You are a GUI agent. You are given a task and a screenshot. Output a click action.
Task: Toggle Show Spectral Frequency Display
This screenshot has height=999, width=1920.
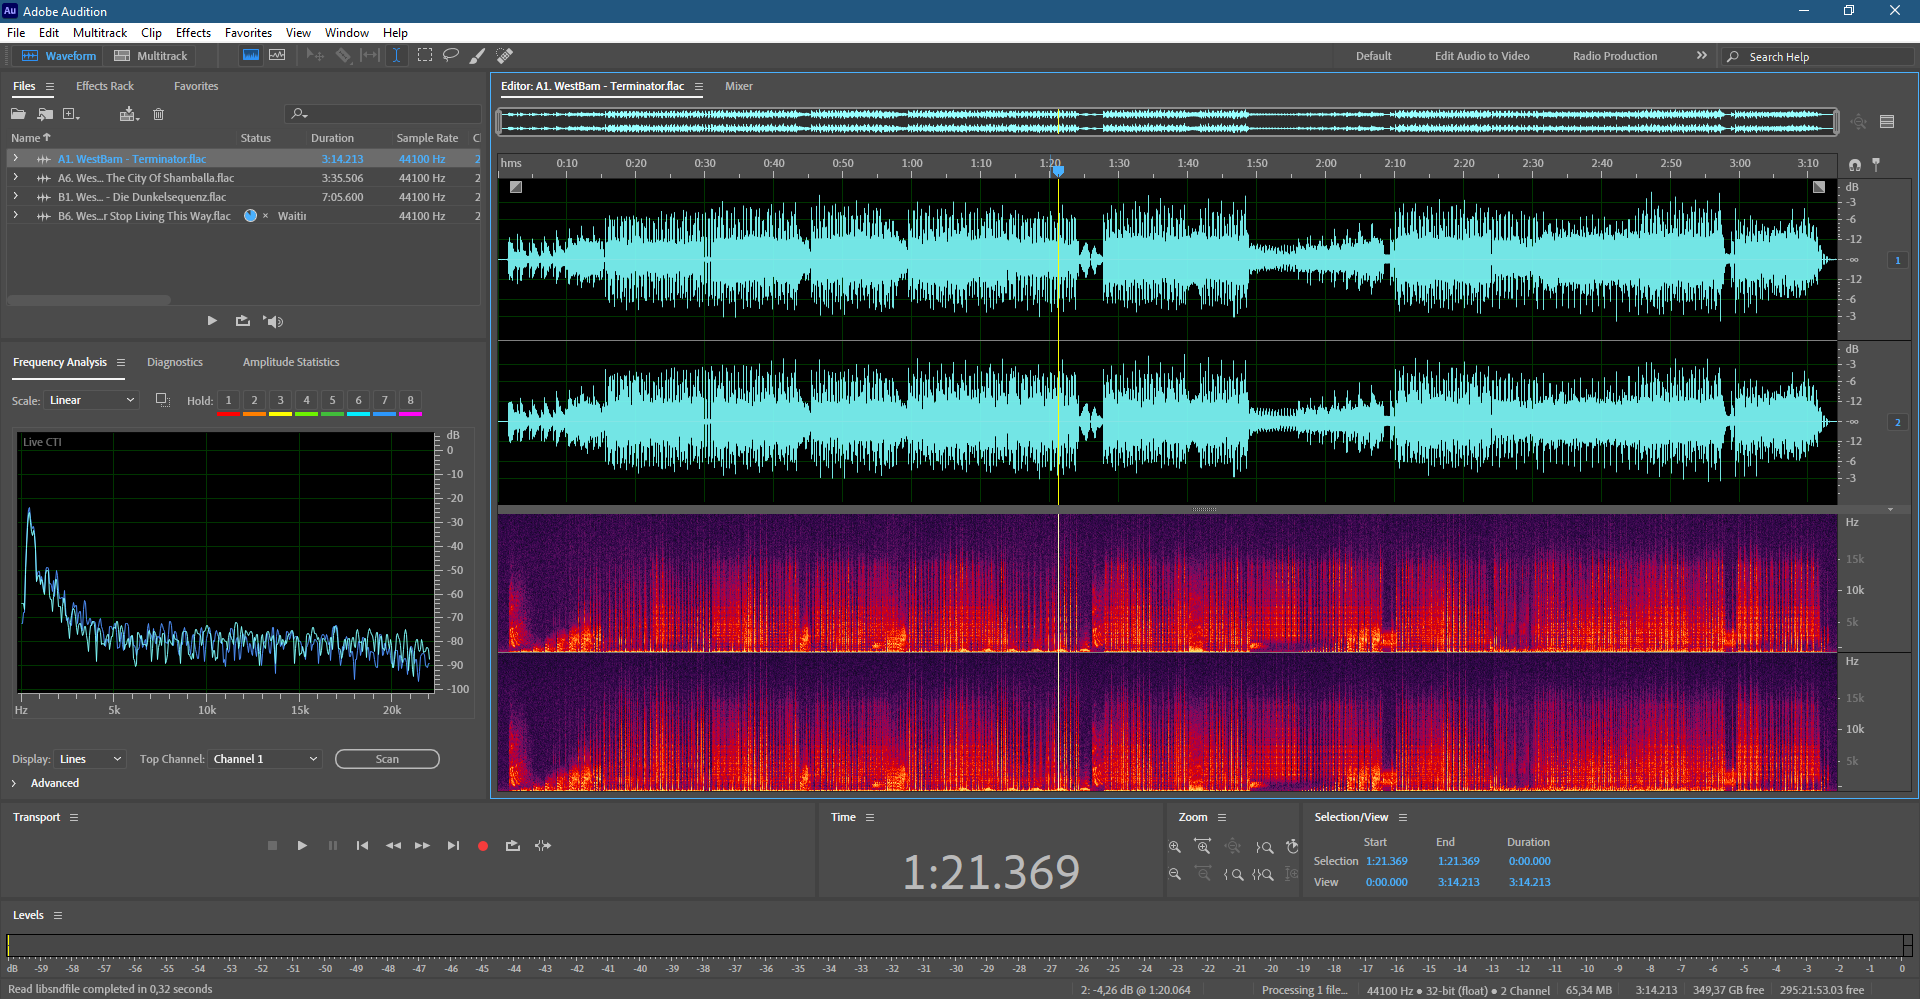[x=251, y=56]
